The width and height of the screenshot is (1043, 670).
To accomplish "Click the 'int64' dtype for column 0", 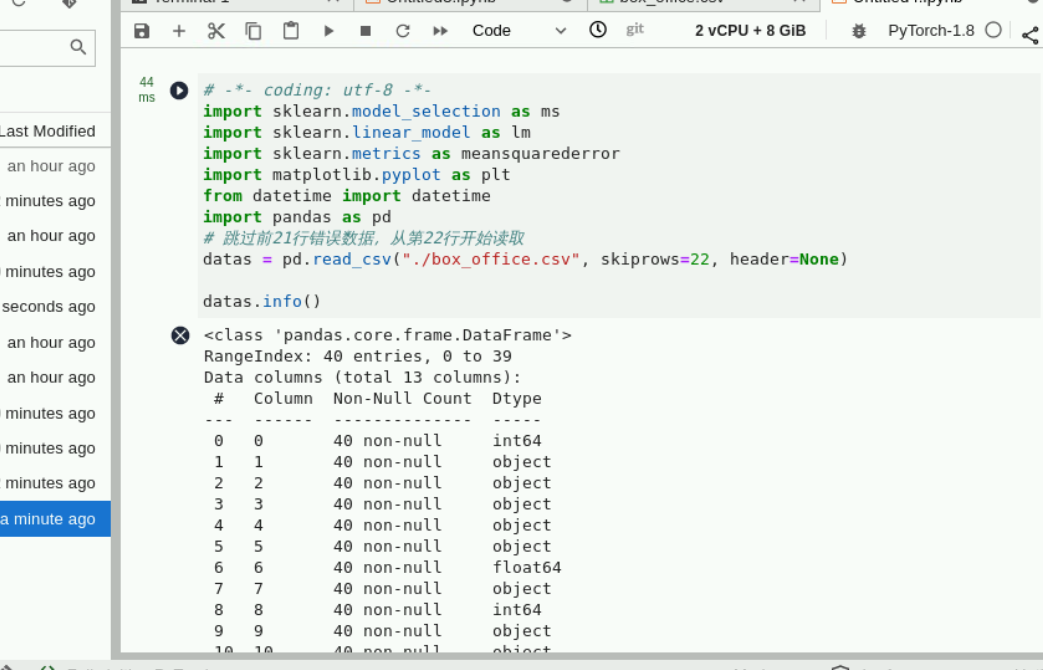I will 517,440.
